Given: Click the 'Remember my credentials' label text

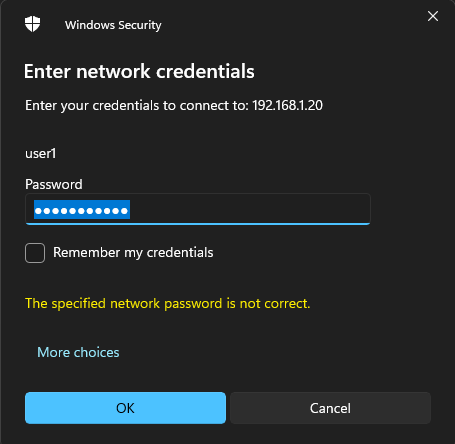Looking at the screenshot, I should point(133,253).
